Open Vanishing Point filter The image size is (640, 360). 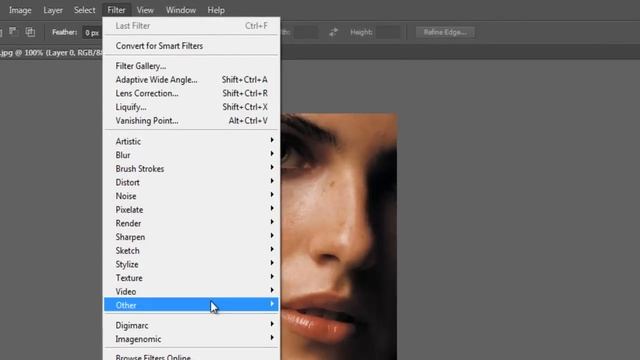(191, 121)
